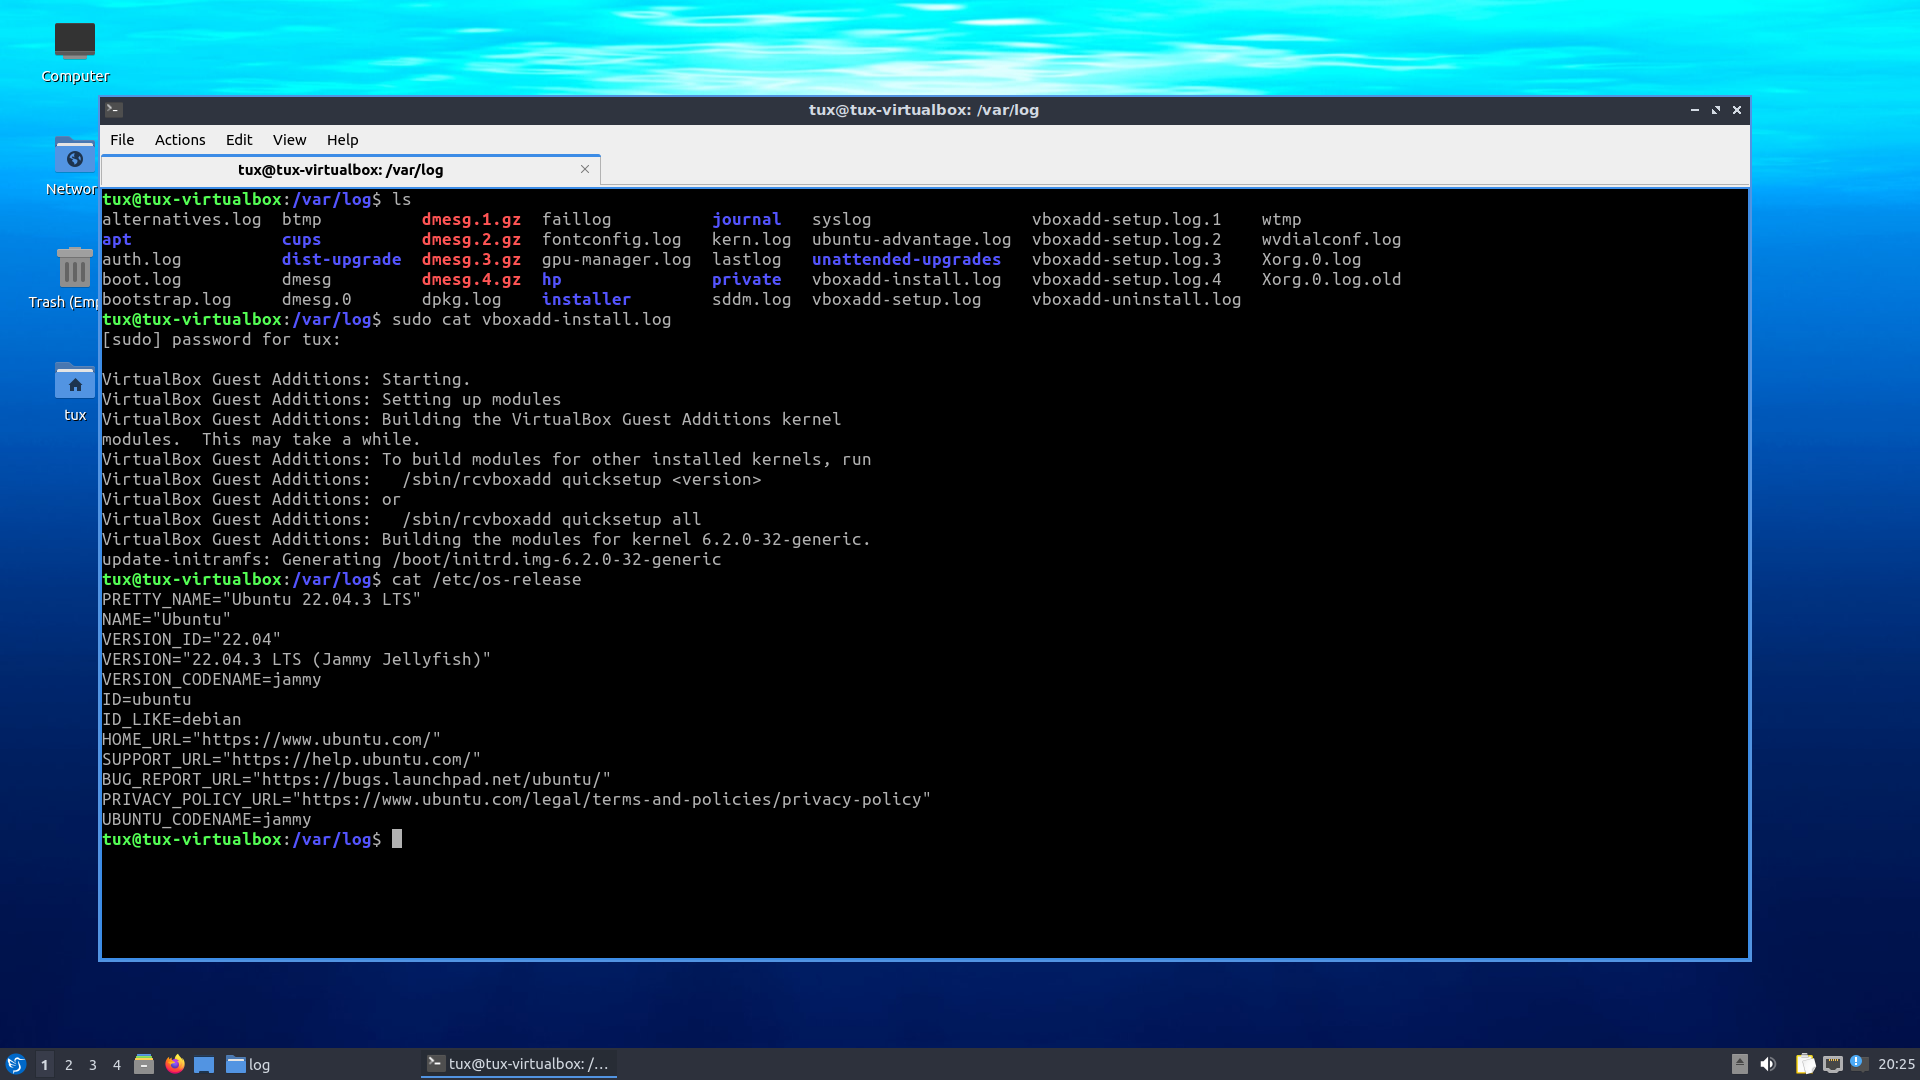Screen dimensions: 1920x1080
Task: Click 'dist-upgrade' directory in ls output
Action: point(341,259)
